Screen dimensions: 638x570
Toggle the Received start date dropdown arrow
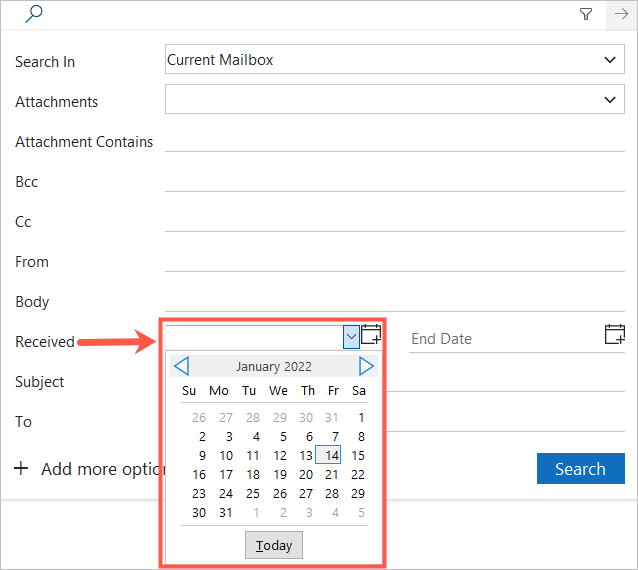click(x=350, y=337)
